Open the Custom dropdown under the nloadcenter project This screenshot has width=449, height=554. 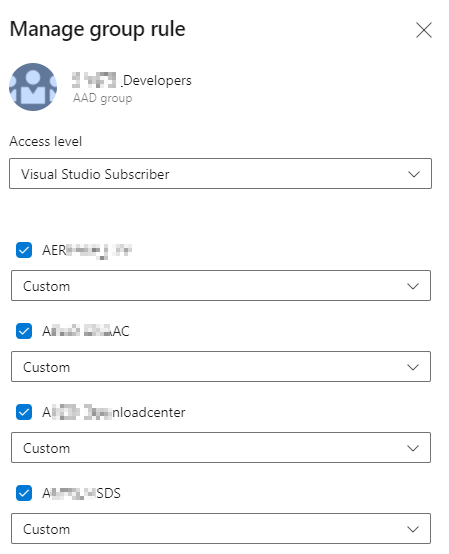[x=221, y=447]
